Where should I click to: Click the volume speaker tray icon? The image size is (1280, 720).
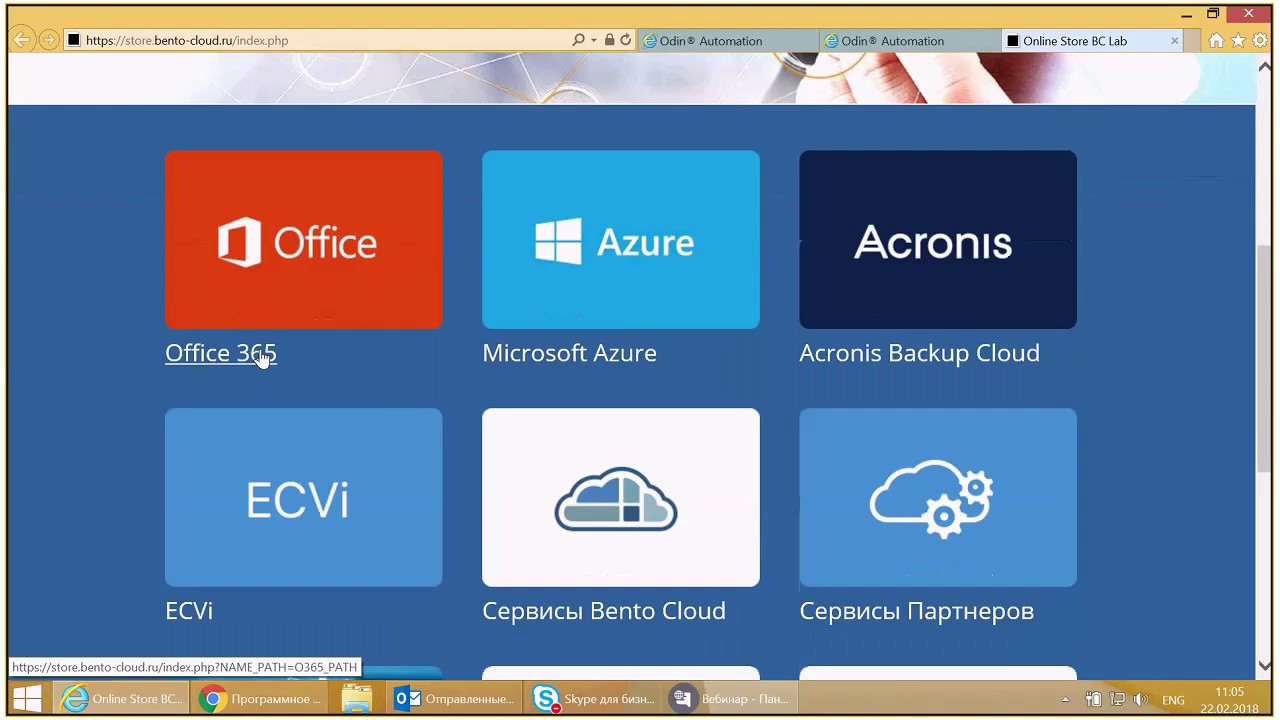coord(1140,700)
